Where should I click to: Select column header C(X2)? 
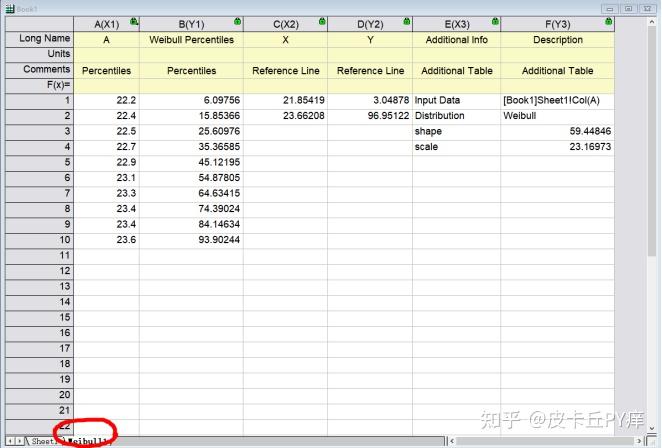click(285, 24)
